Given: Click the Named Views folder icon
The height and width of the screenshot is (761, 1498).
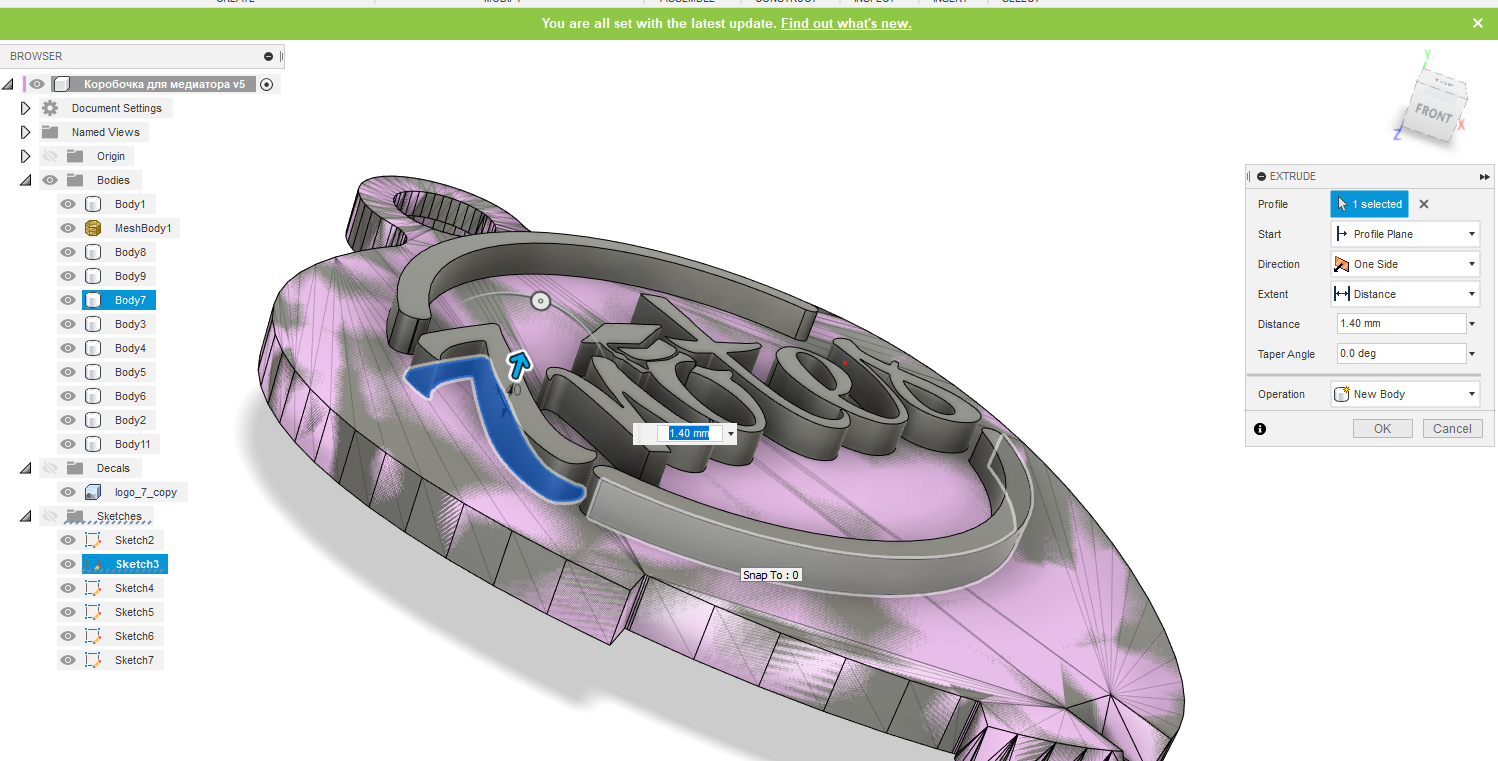Looking at the screenshot, I should pos(50,132).
